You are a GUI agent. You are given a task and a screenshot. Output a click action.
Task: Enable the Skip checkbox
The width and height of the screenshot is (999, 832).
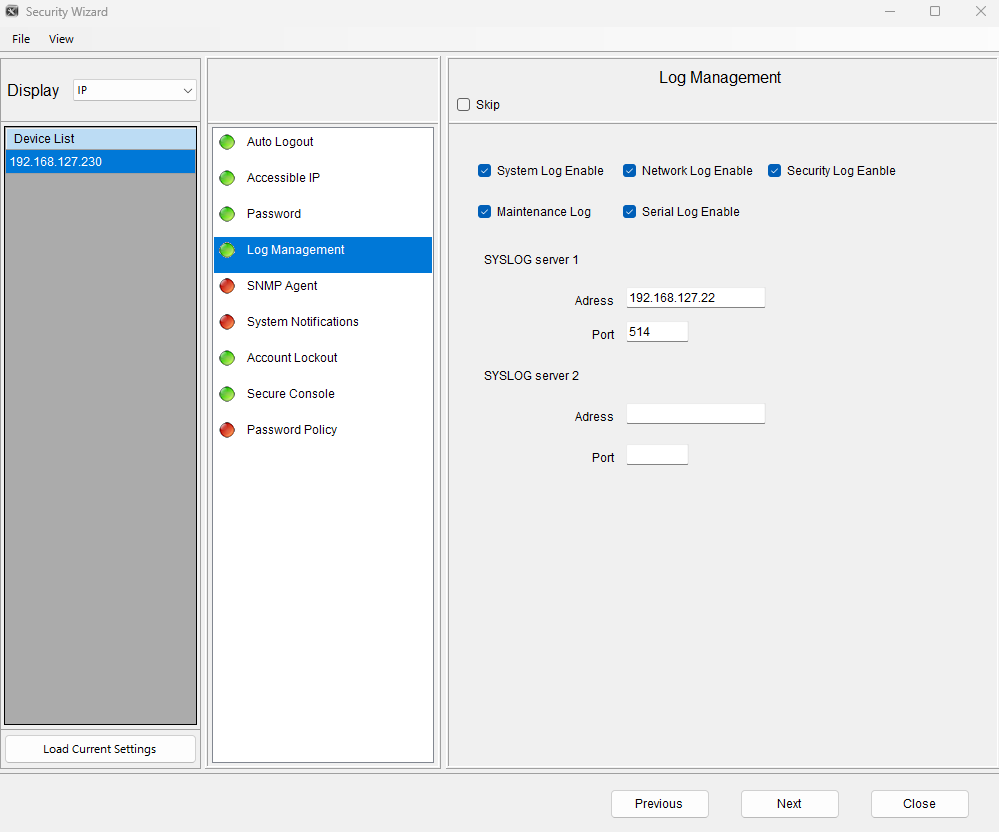coord(463,105)
